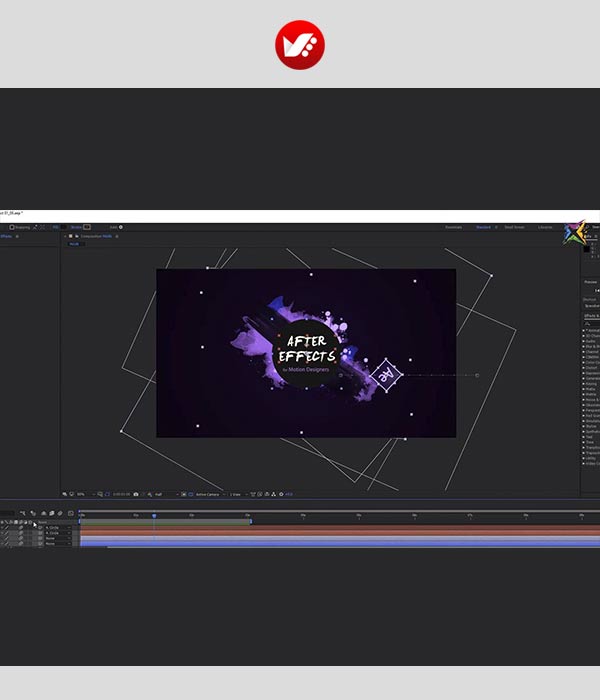Click the timeline layer search field

[7, 513]
